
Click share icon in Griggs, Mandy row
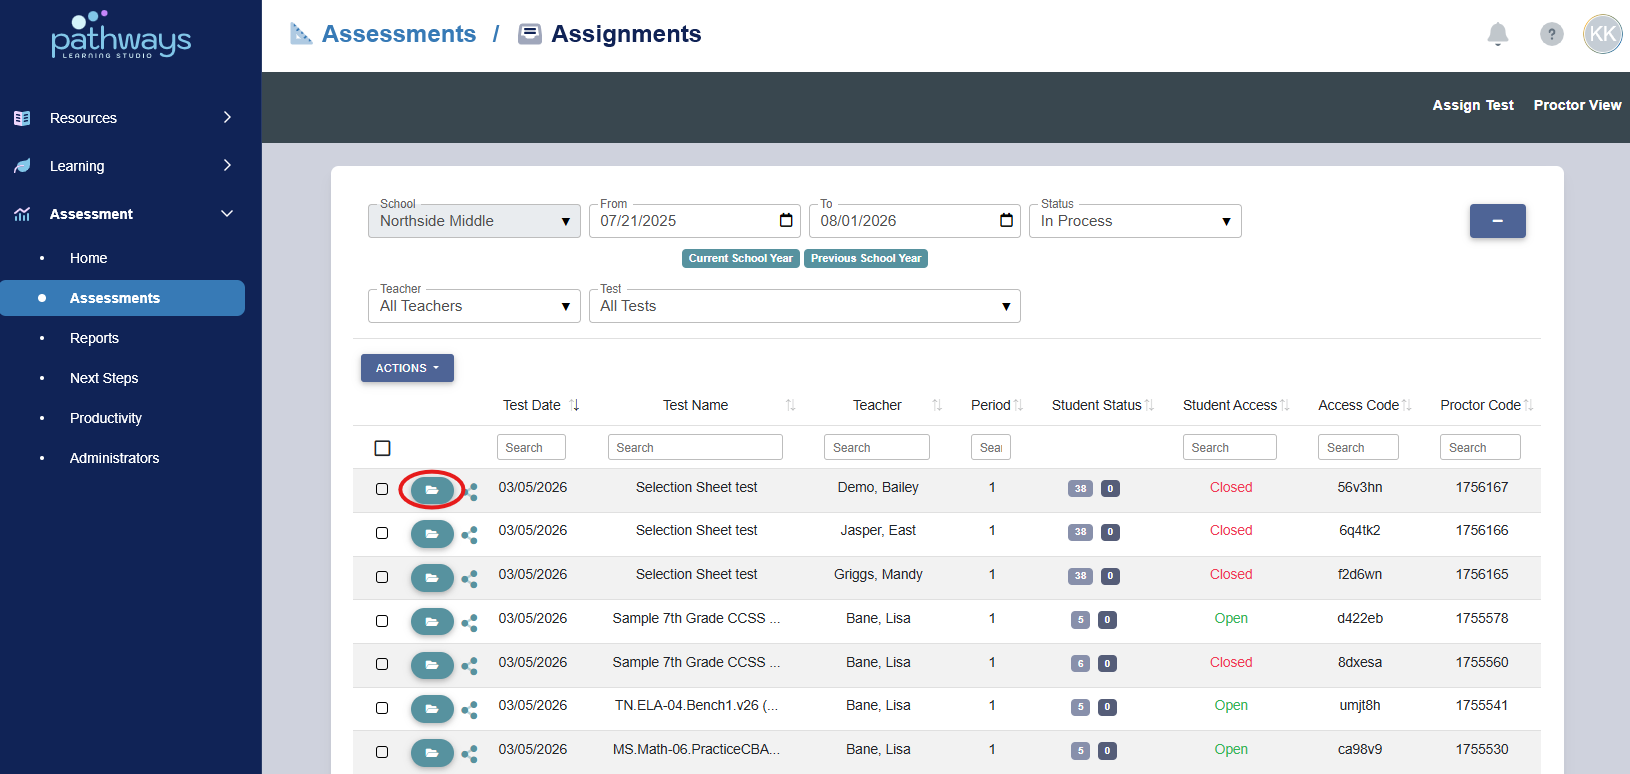(x=470, y=579)
